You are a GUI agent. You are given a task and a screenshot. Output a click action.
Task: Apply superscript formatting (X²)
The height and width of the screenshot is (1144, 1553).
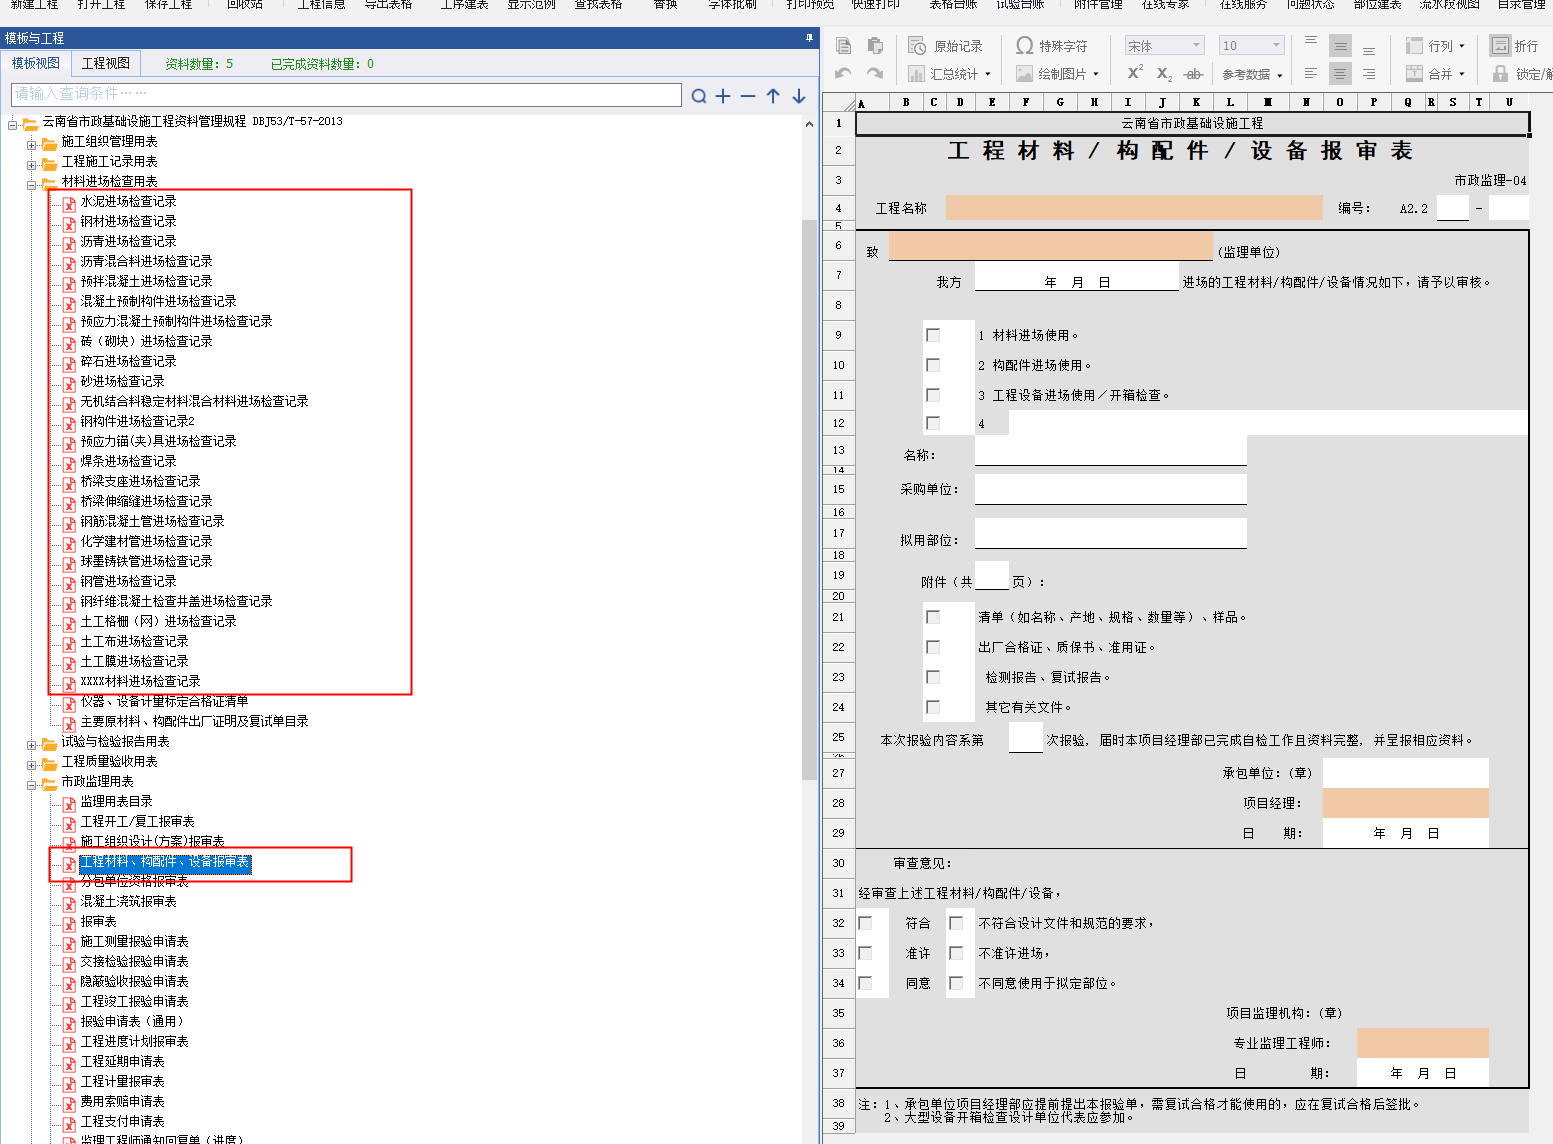[x=1135, y=73]
